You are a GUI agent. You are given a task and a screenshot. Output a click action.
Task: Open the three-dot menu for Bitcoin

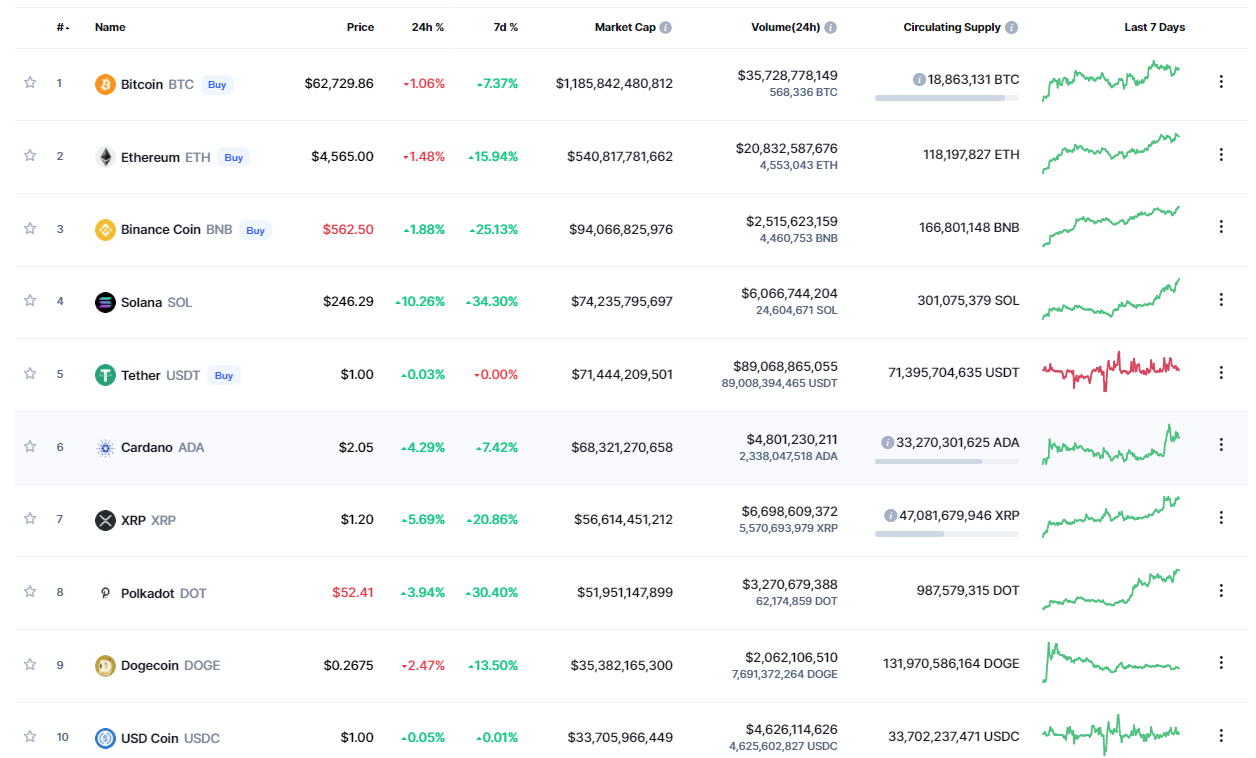pos(1221,82)
